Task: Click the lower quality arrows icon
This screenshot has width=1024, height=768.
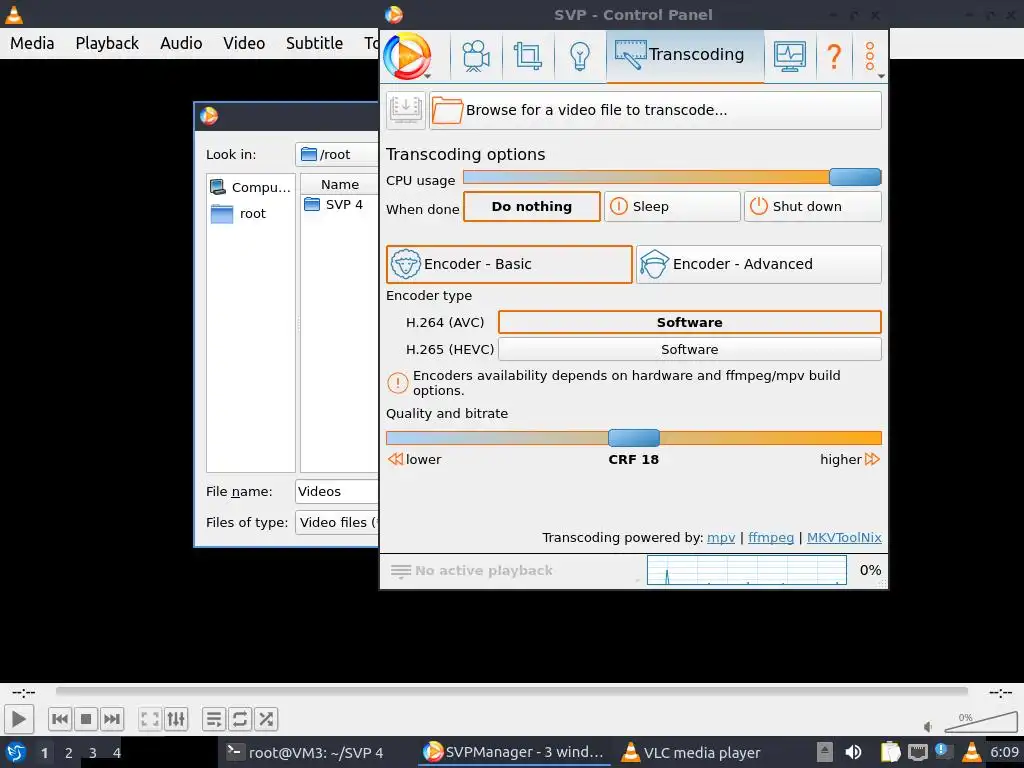Action: 395,459
